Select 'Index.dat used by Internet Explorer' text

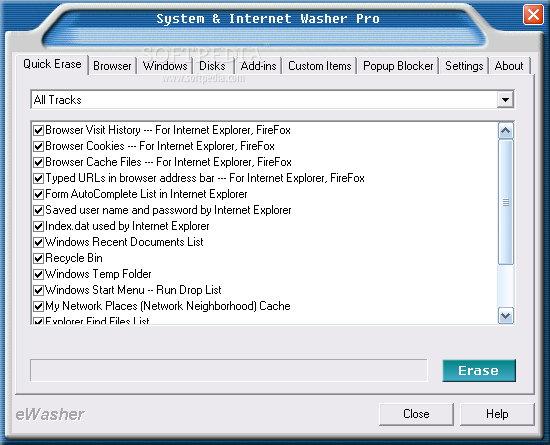pyautogui.click(x=127, y=226)
